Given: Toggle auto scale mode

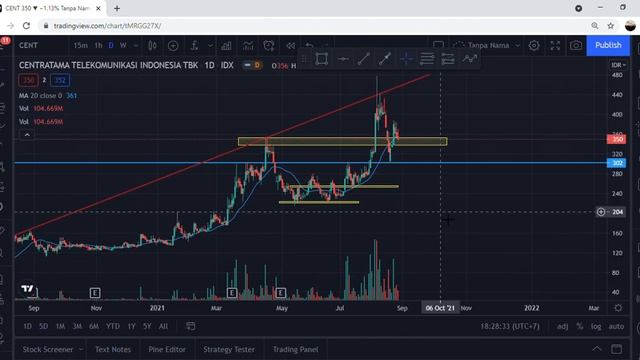Looking at the screenshot, I should click(616, 327).
